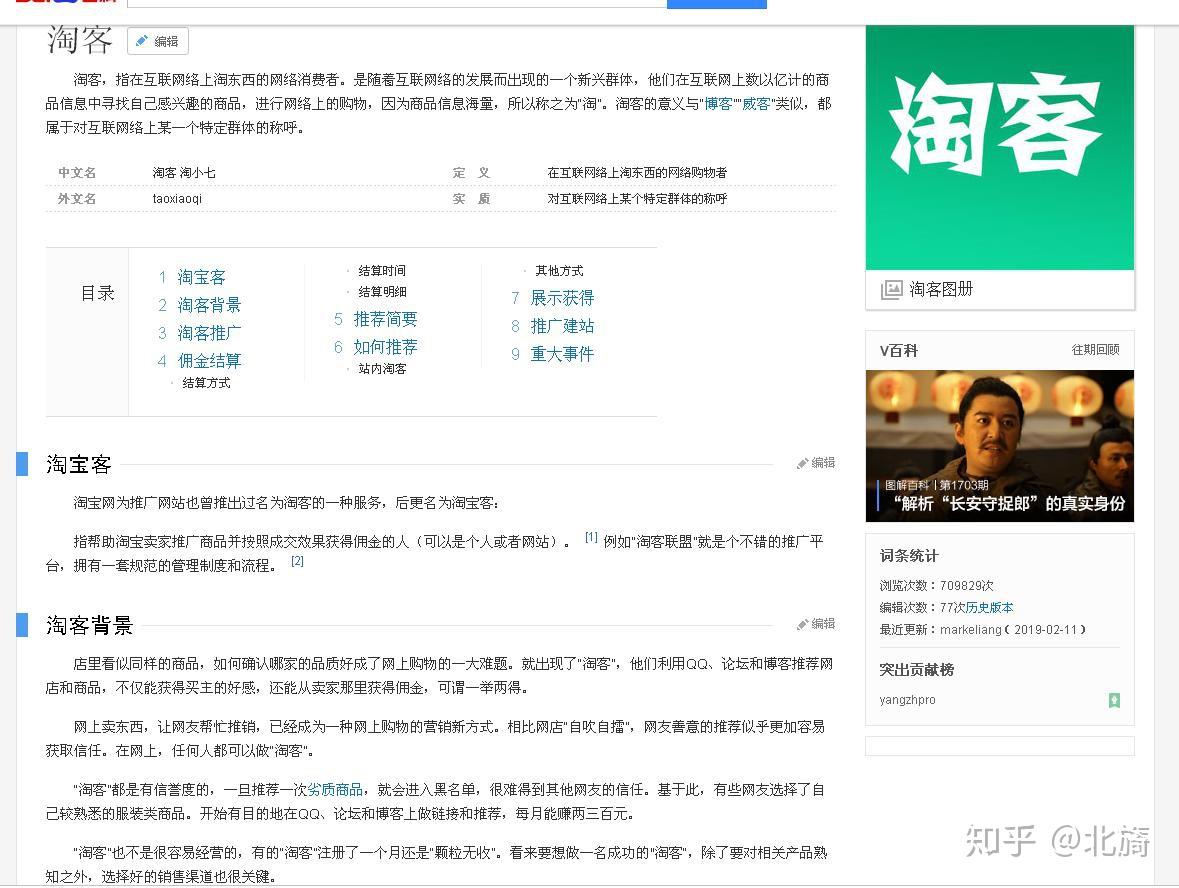
Task: Click the 淘客背景 section heading
Action: pyautogui.click(x=89, y=625)
